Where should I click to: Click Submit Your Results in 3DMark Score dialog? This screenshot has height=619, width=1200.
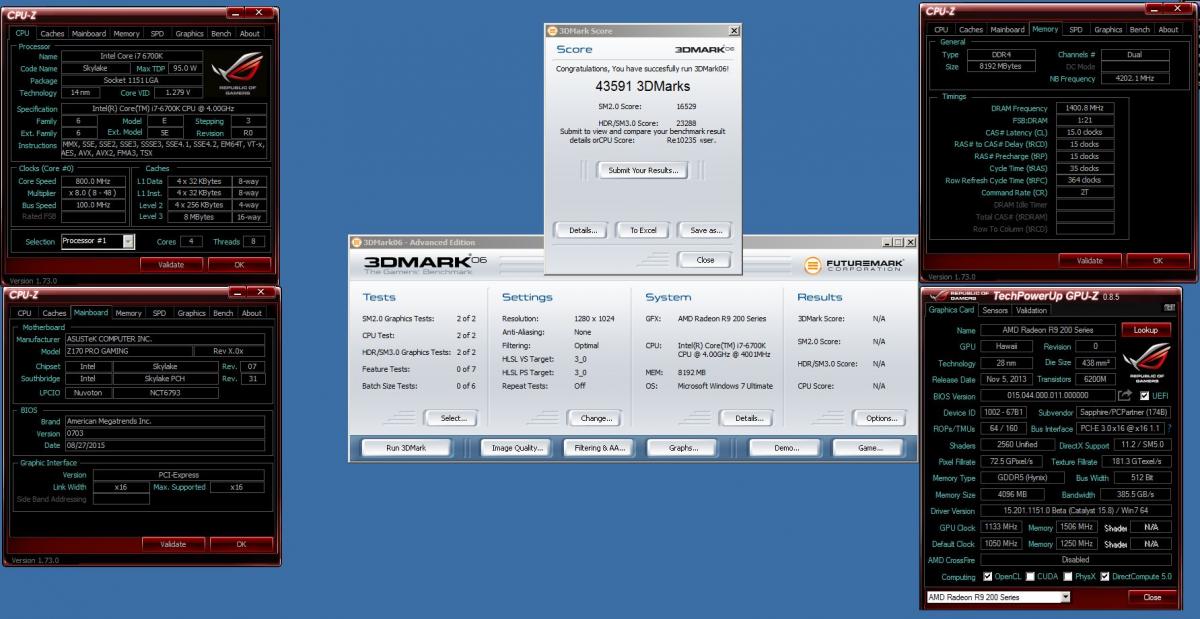[x=643, y=170]
